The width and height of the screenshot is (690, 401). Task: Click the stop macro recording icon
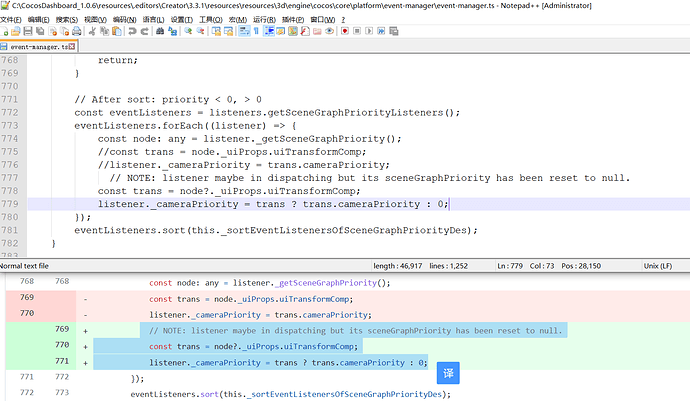357,31
